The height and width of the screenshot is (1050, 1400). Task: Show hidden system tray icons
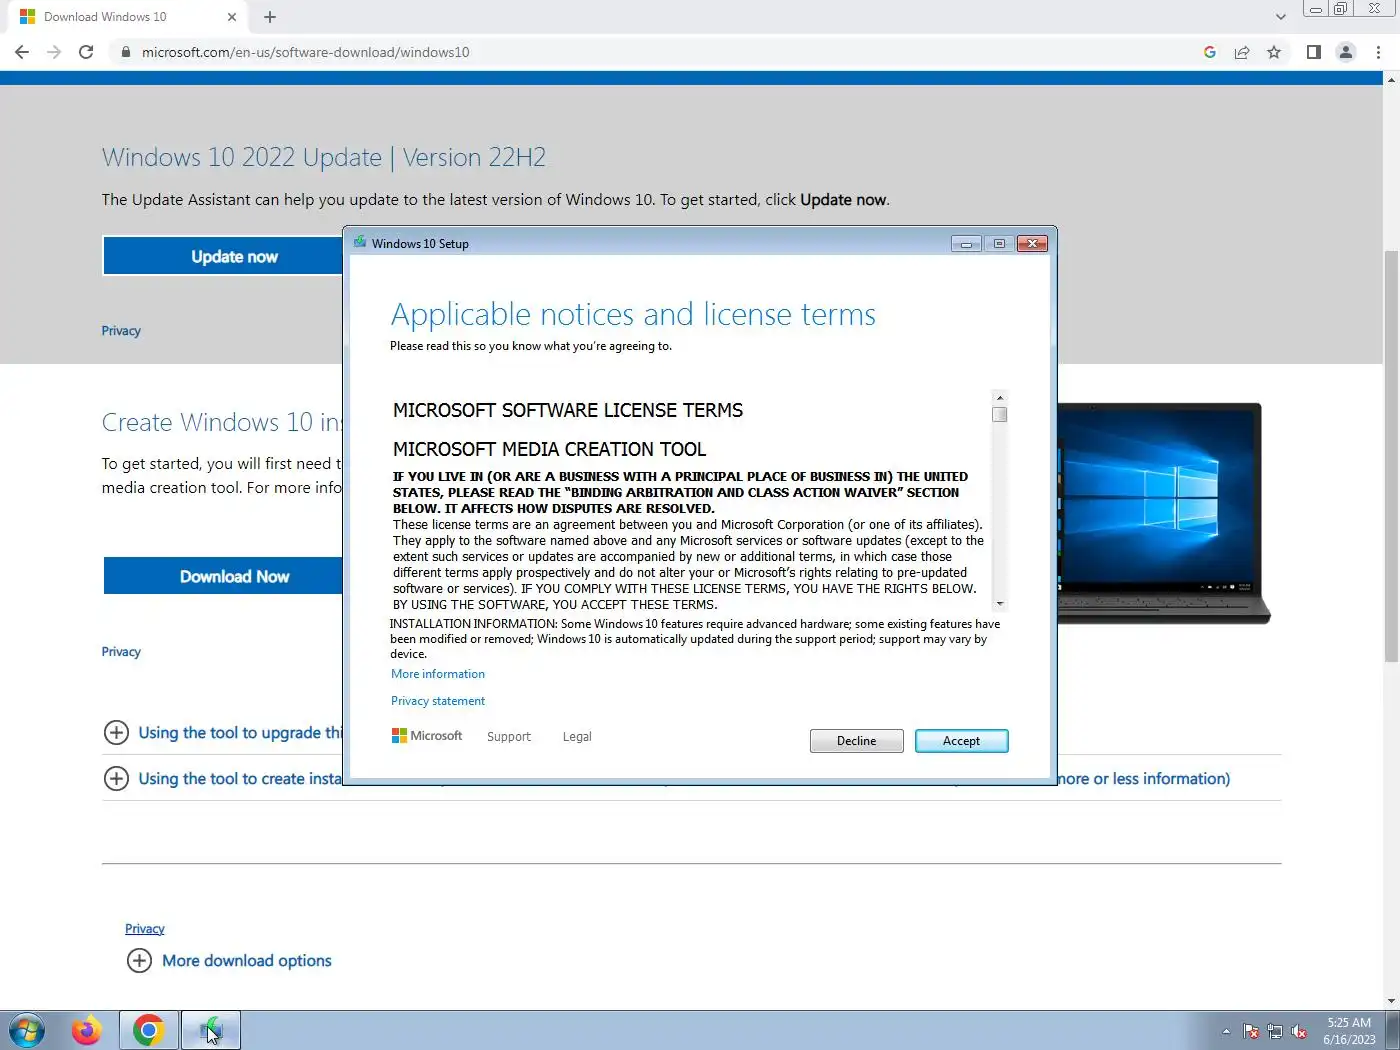tap(1226, 1031)
